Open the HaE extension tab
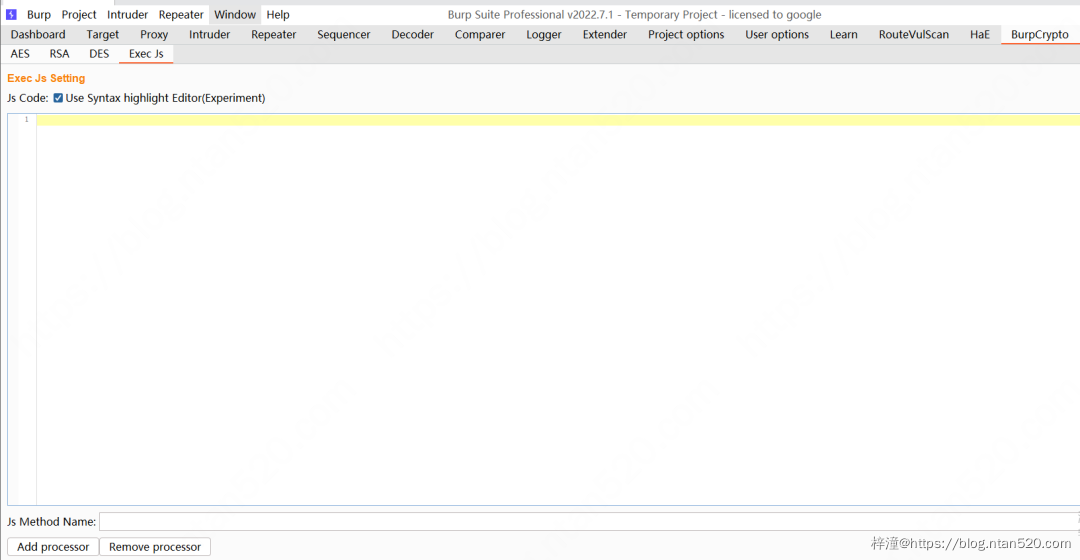1080x560 pixels. 979,34
